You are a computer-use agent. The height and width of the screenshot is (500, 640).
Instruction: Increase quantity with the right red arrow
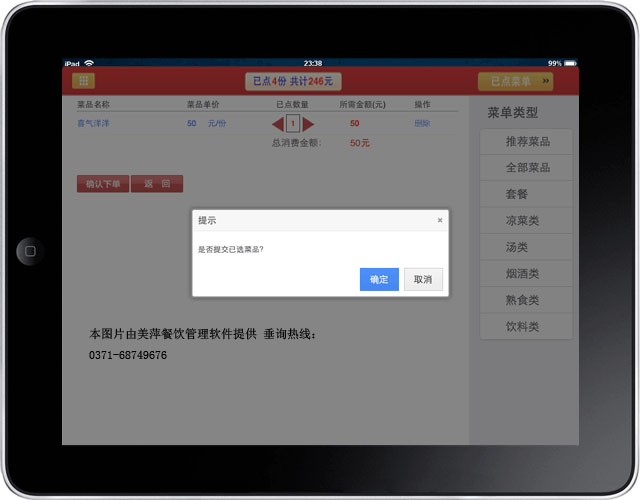(308, 124)
